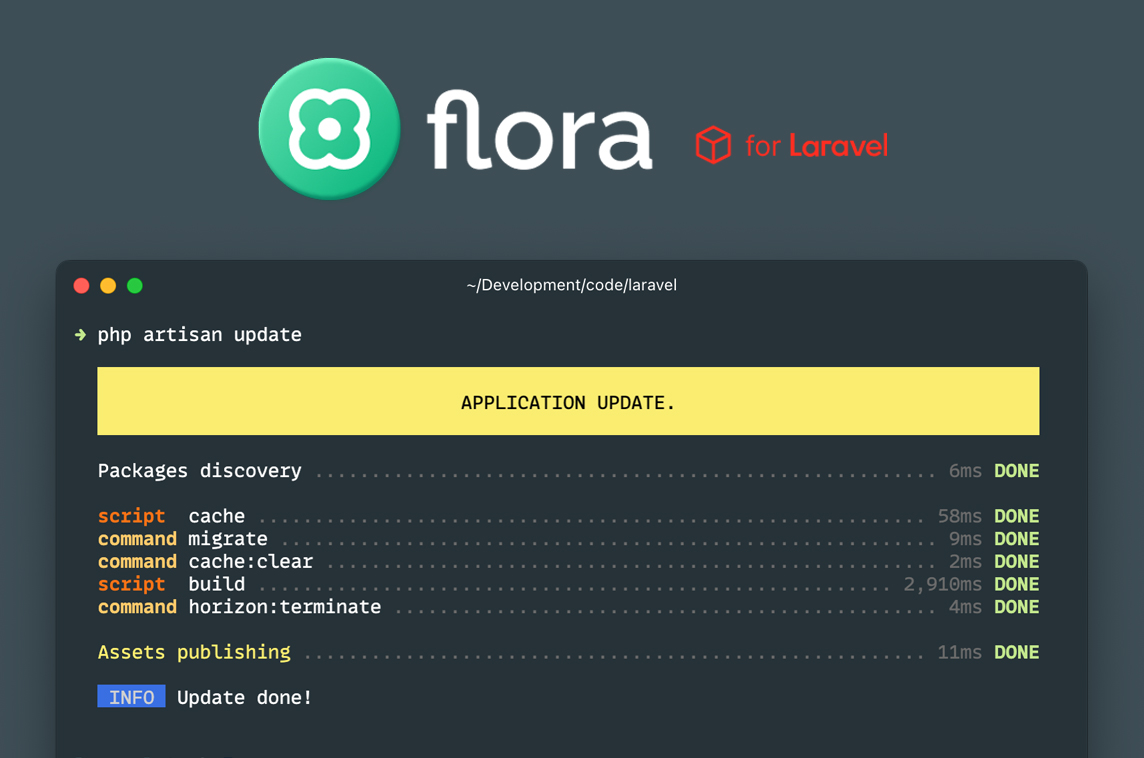
Task: Click the 'cache:clear' command label
Action: [250, 562]
